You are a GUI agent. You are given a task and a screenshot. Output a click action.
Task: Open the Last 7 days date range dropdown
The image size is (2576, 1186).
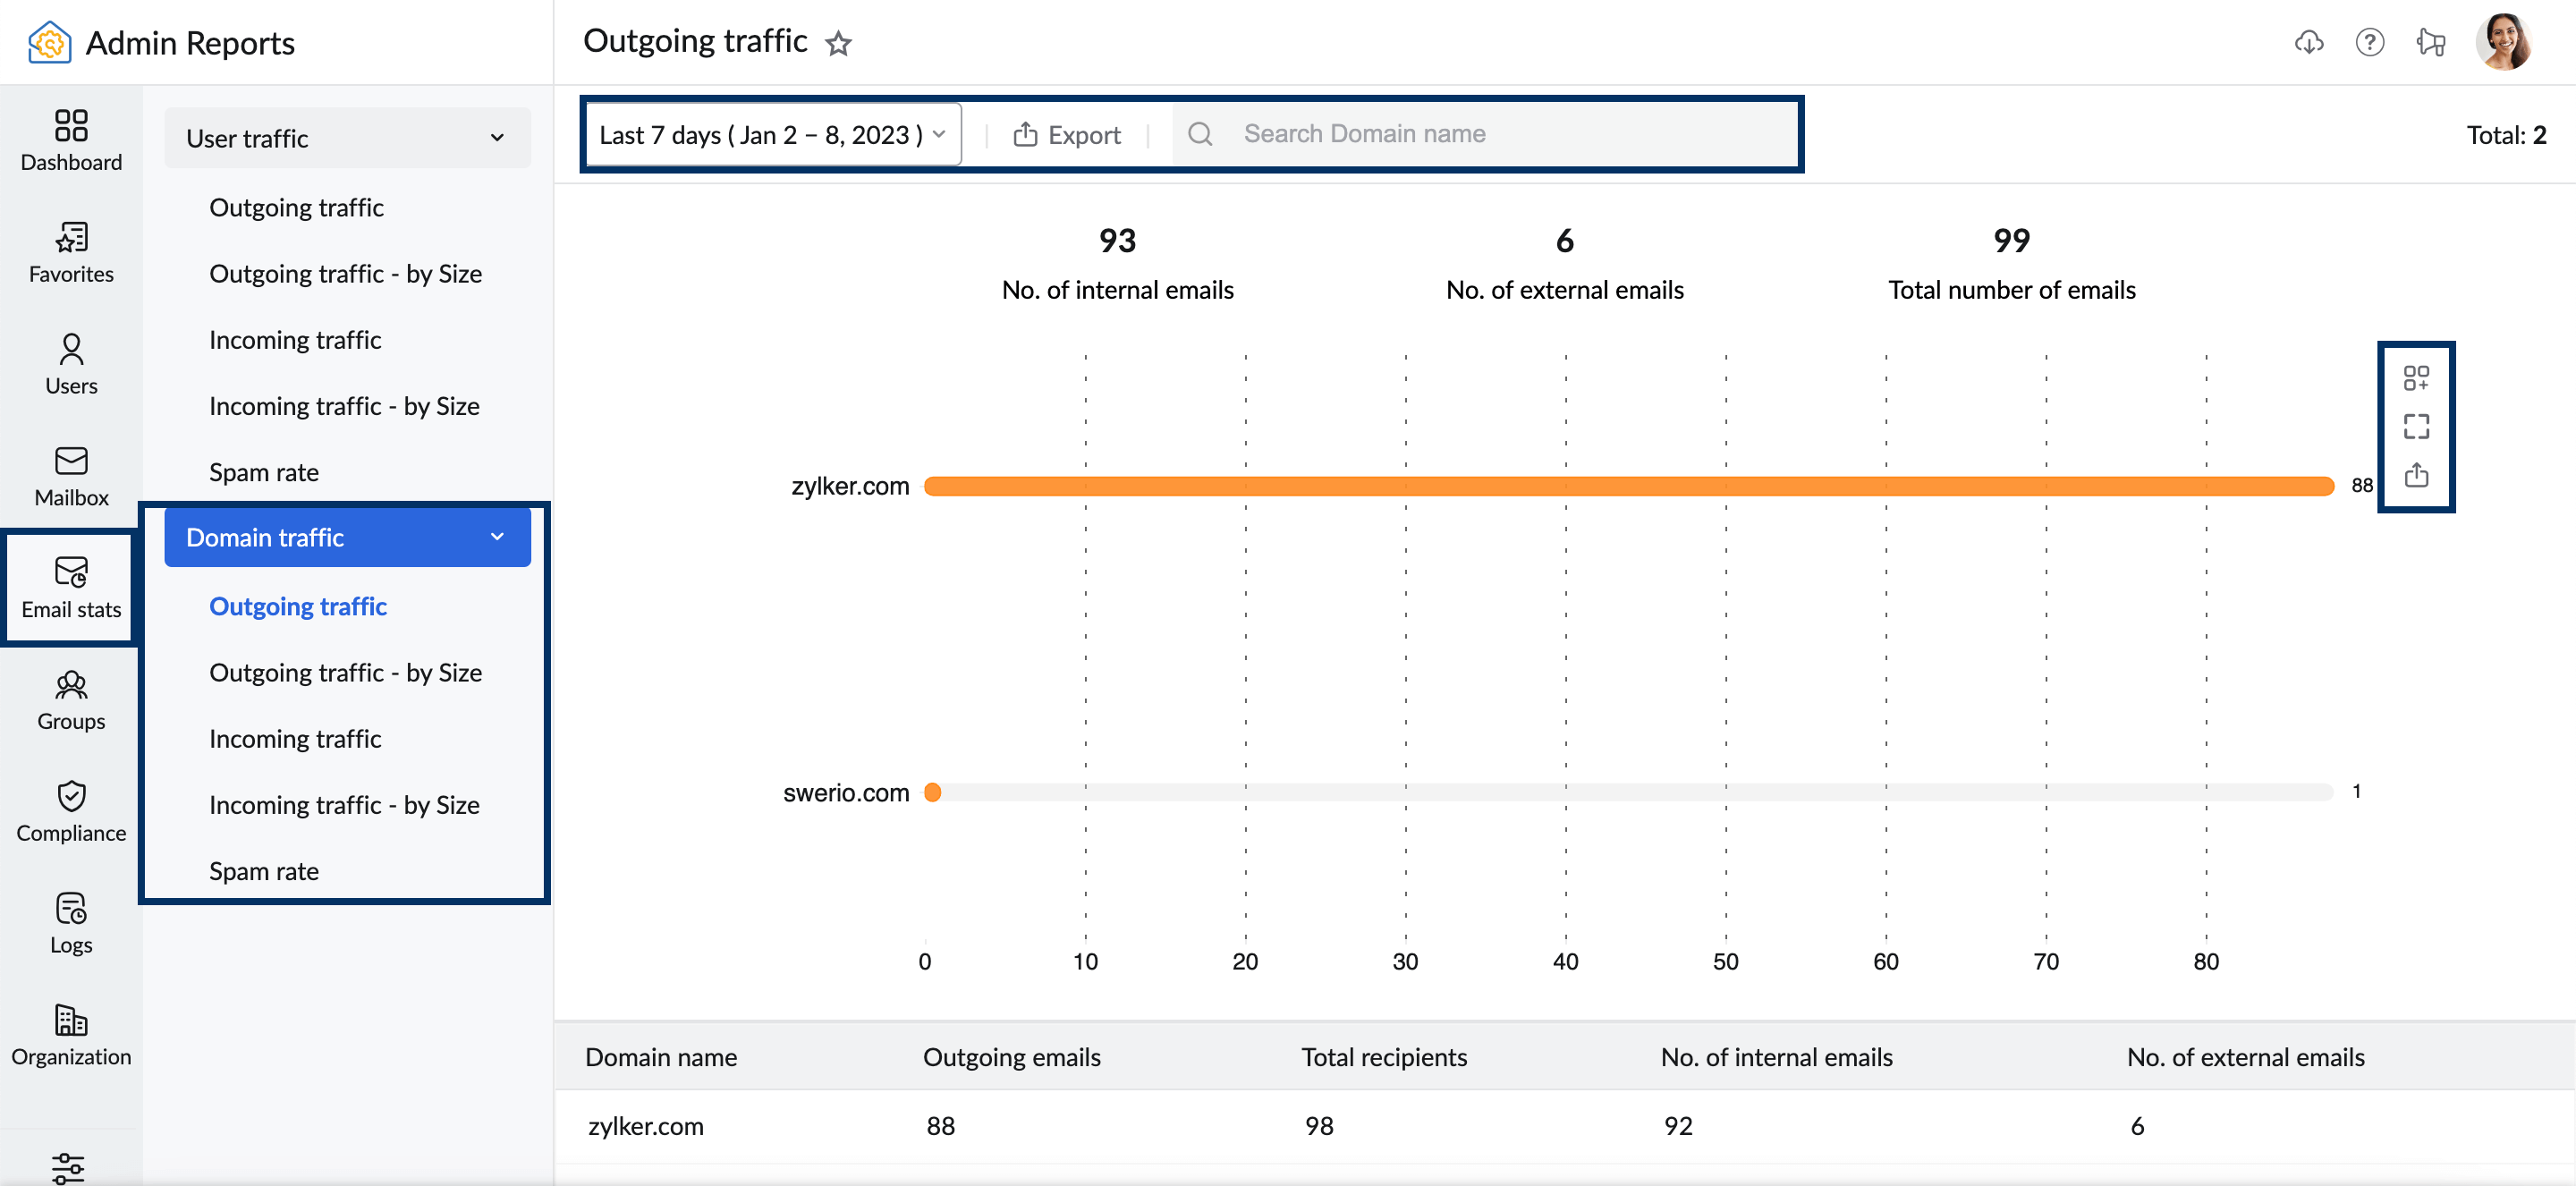tap(772, 134)
